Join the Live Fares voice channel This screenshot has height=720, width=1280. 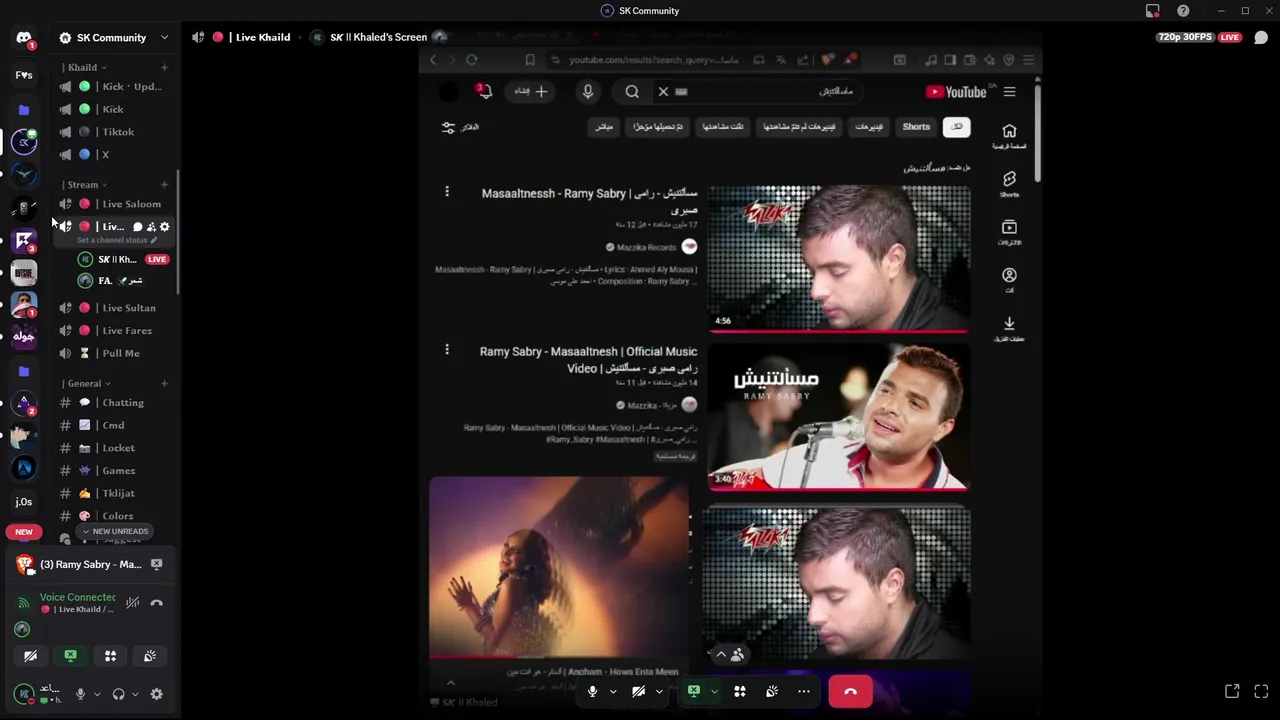click(114, 331)
